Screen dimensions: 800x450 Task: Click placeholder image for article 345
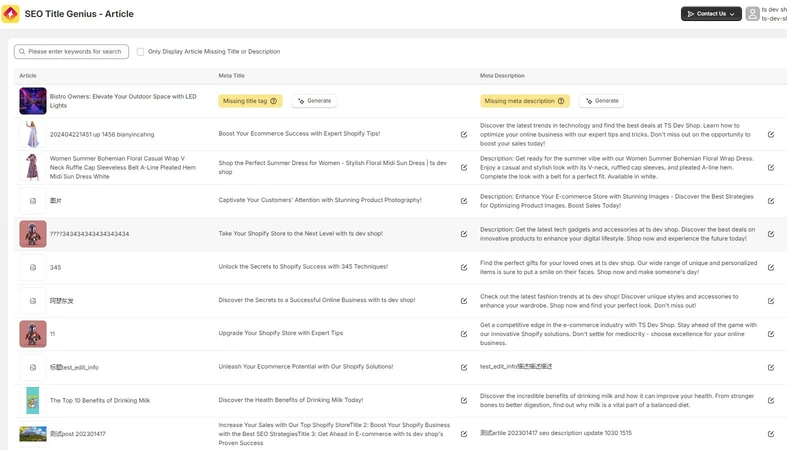(33, 267)
